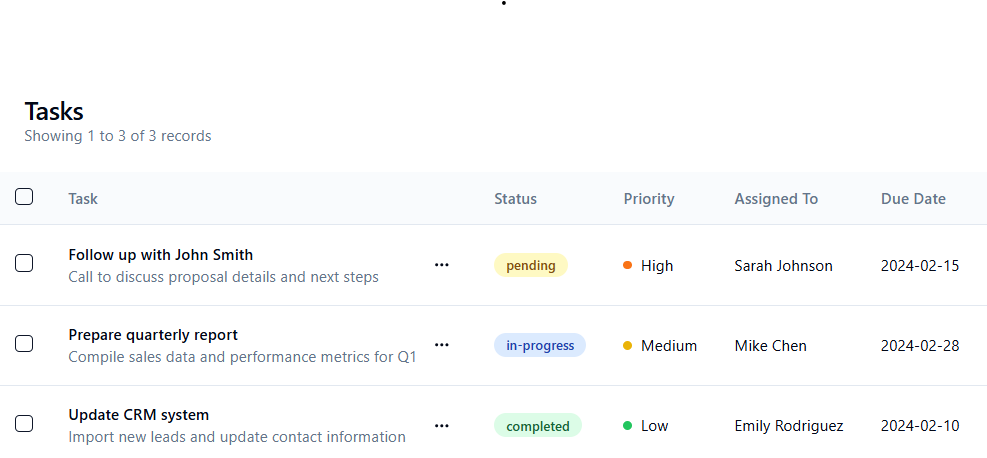Click the green Low priority dot

pyautogui.click(x=627, y=425)
